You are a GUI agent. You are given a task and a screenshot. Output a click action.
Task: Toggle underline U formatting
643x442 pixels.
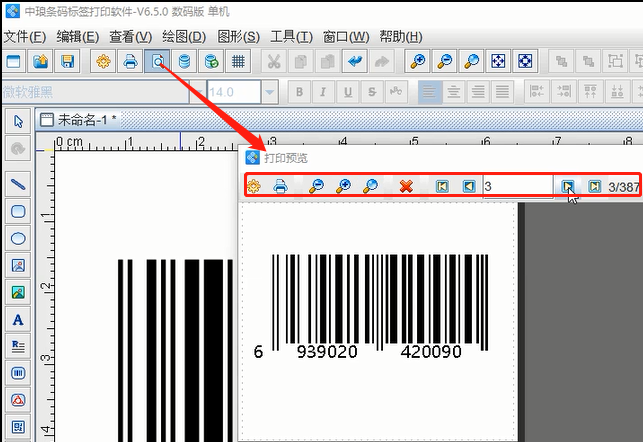tap(348, 92)
